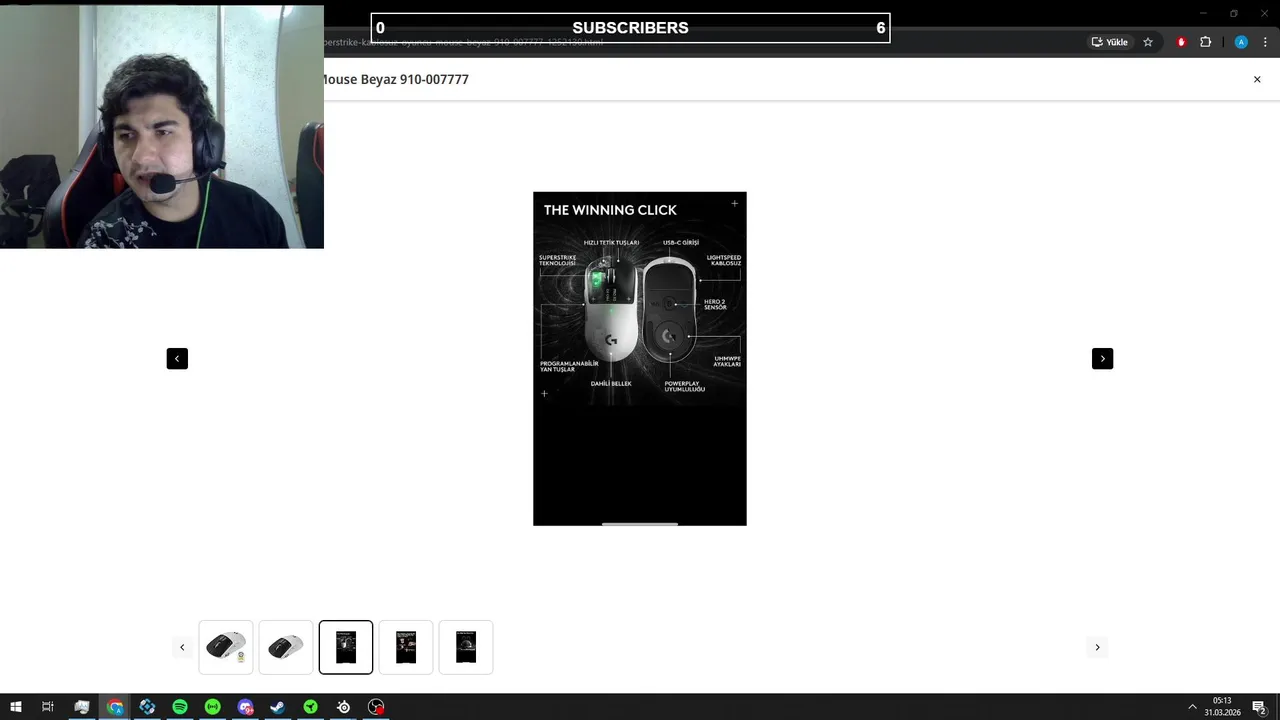Viewport: 1280px width, 720px height.
Task: Advance the thumbnail strip with right chevron
Action: pyautogui.click(x=1097, y=647)
